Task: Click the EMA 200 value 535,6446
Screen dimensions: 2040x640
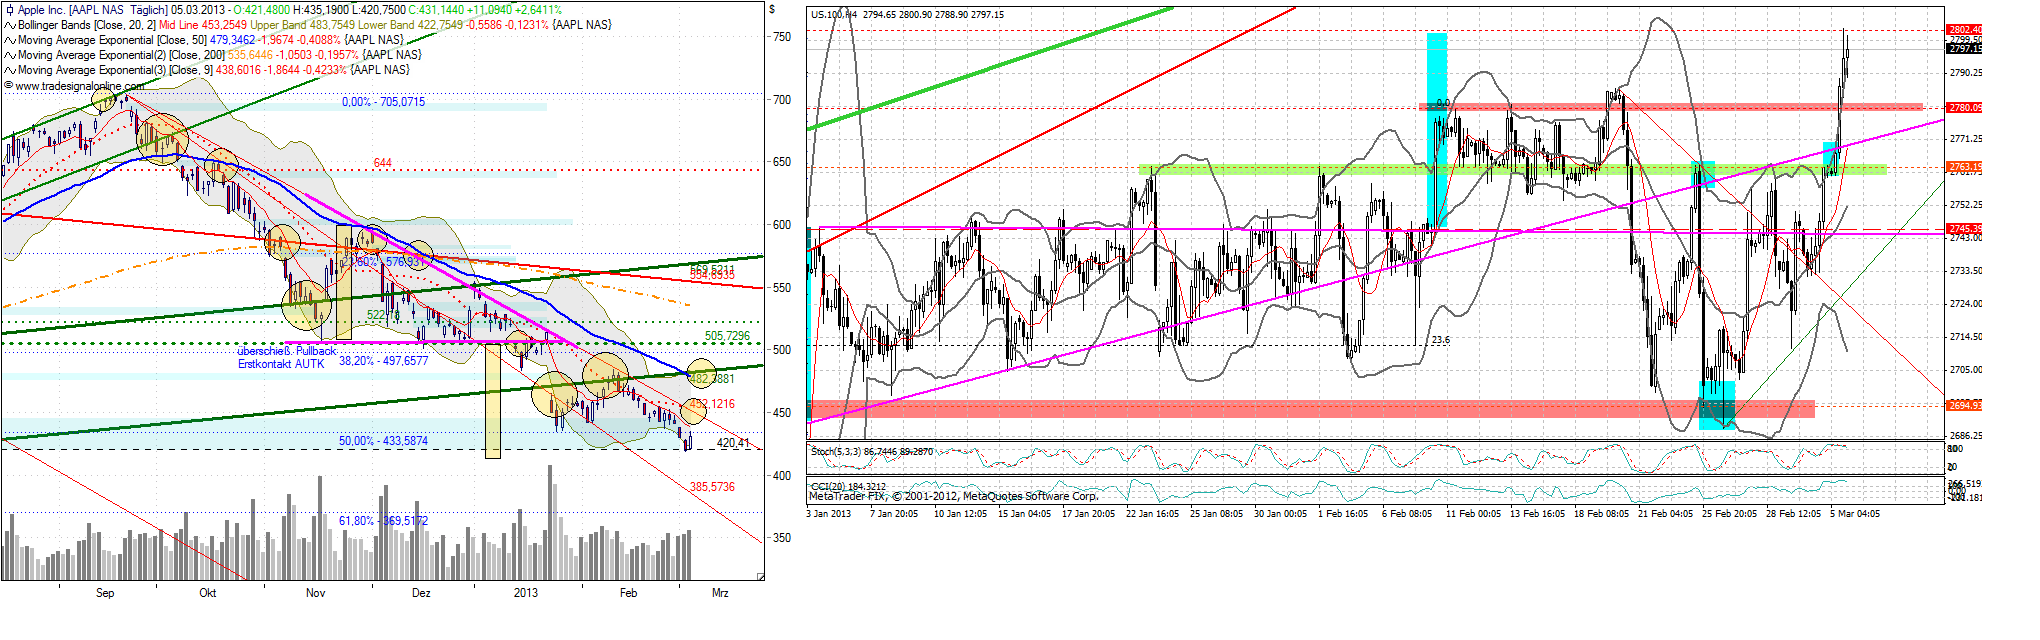Action: (x=250, y=55)
